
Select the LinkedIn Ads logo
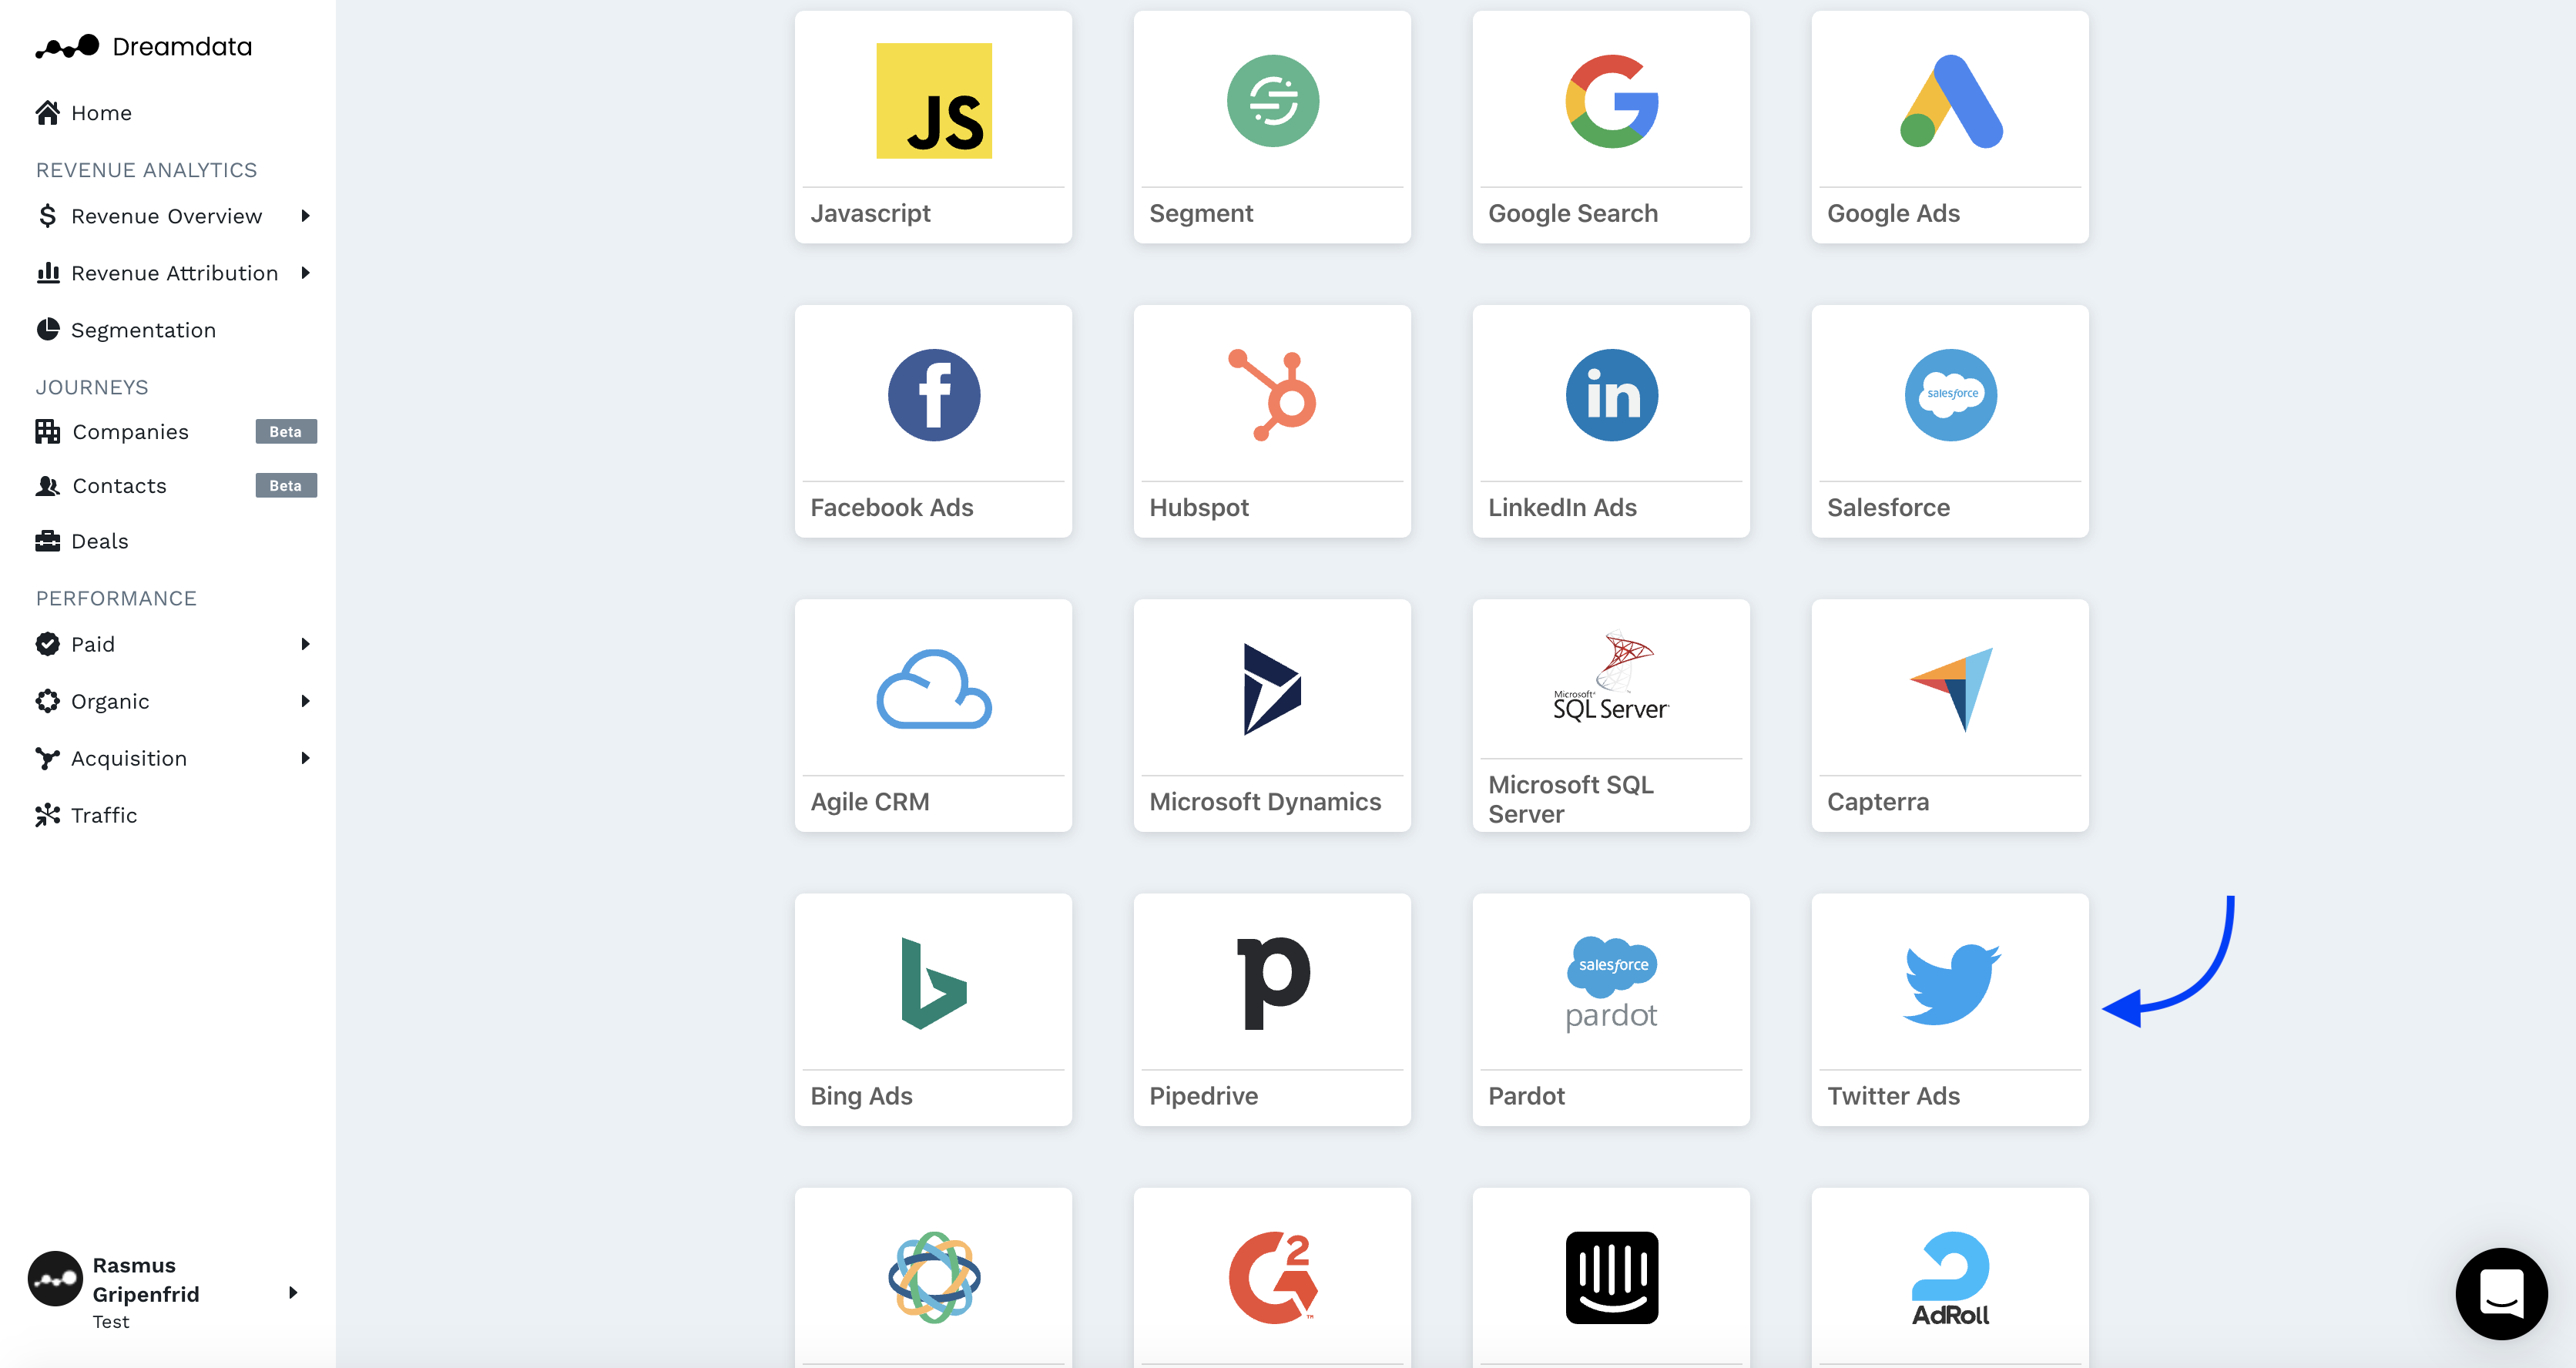coord(1612,395)
